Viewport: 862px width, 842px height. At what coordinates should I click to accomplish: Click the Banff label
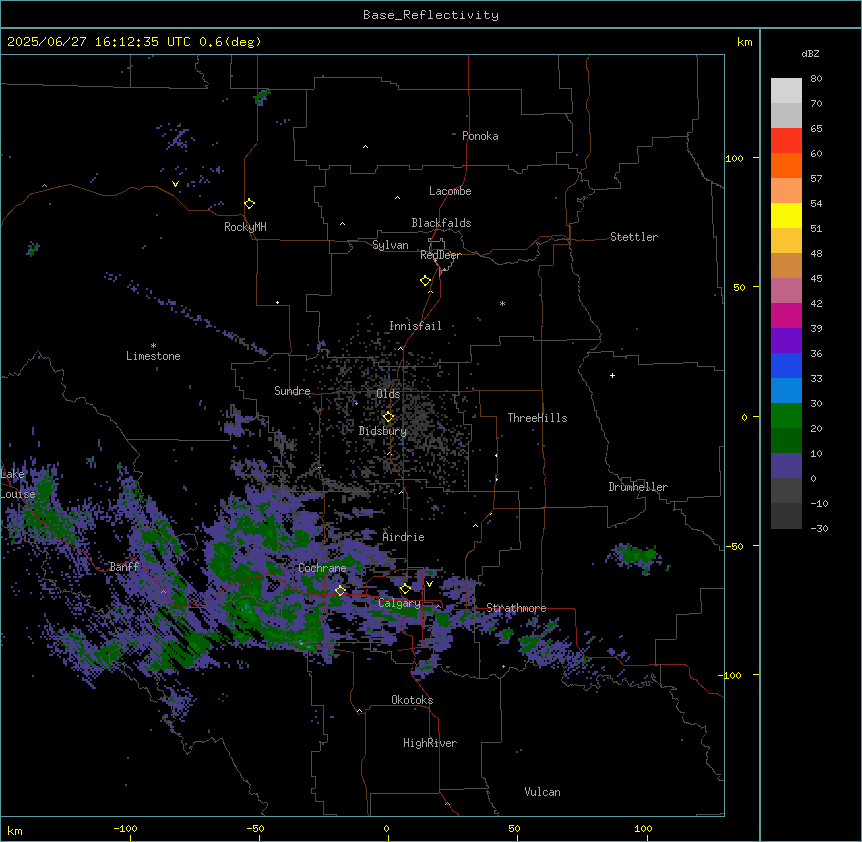tap(124, 567)
